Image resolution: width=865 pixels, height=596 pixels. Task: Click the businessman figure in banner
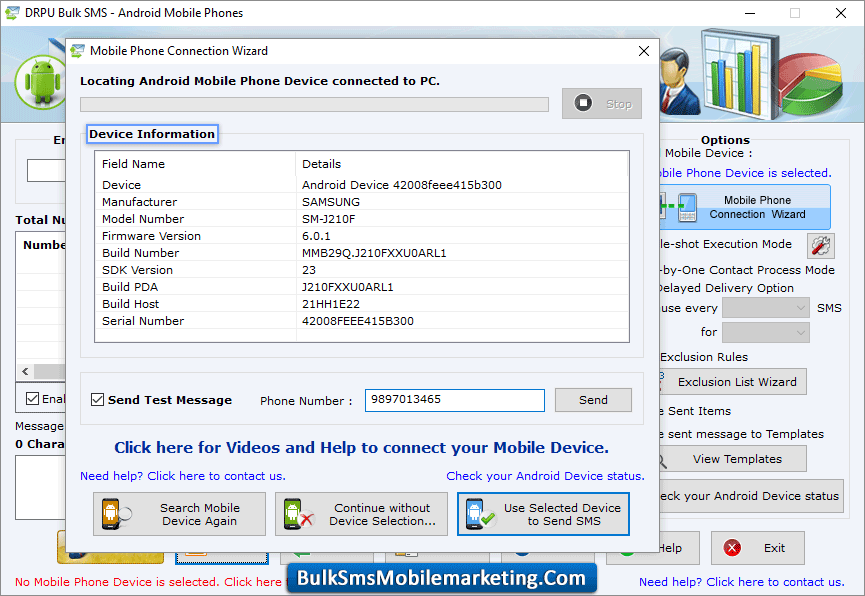[679, 82]
